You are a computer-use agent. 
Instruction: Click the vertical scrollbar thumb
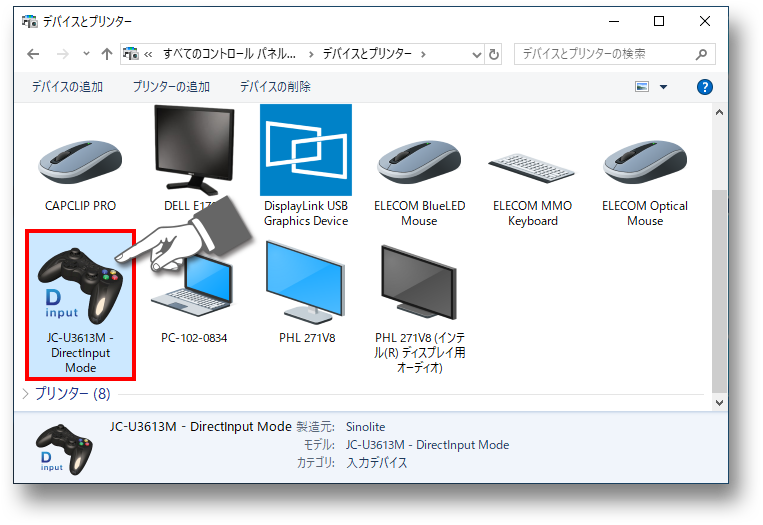pyautogui.click(x=719, y=291)
